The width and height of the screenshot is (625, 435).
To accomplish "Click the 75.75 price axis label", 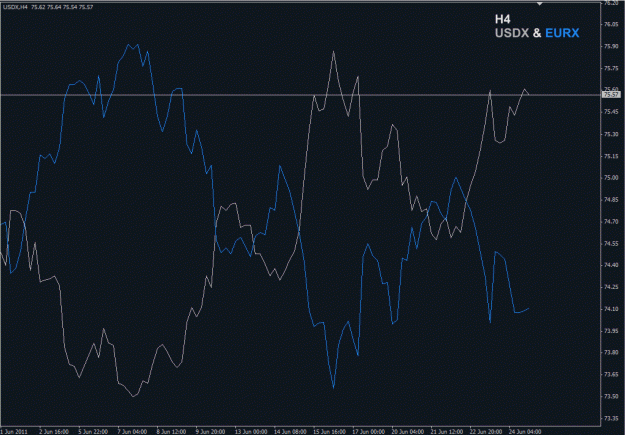I will pos(610,68).
